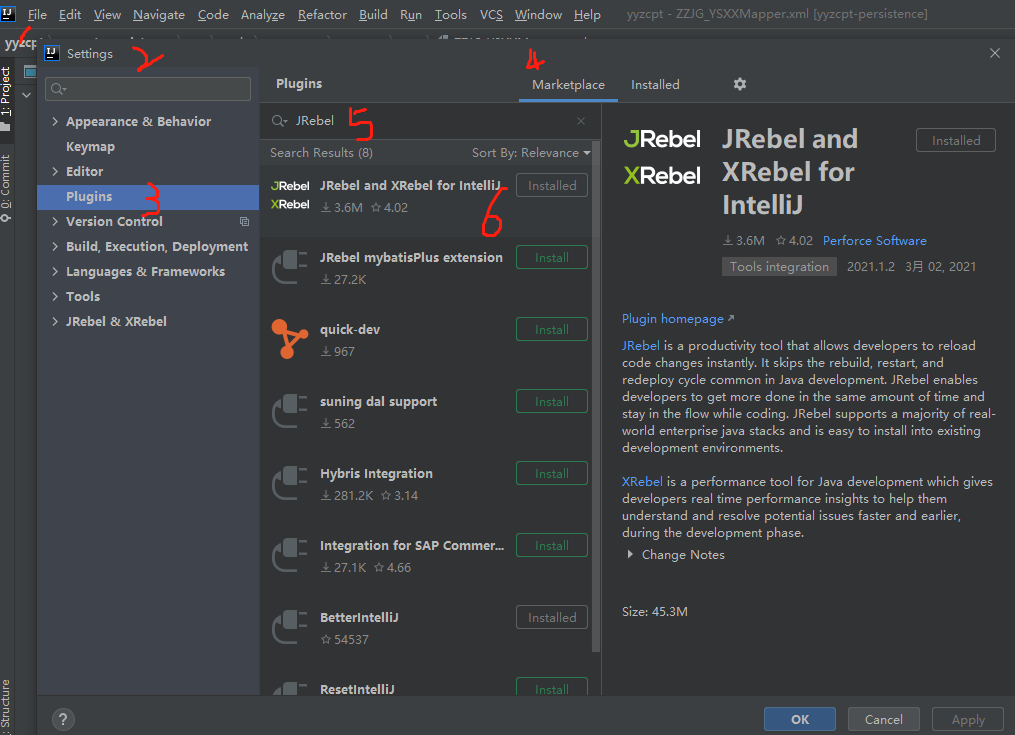This screenshot has height=735, width=1015.
Task: Click the IntelliJ IDEA logo in the title bar
Action: click(11, 14)
